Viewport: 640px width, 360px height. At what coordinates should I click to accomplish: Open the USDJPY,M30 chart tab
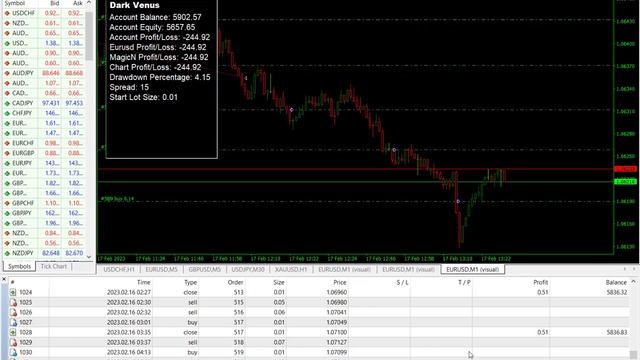click(x=248, y=269)
